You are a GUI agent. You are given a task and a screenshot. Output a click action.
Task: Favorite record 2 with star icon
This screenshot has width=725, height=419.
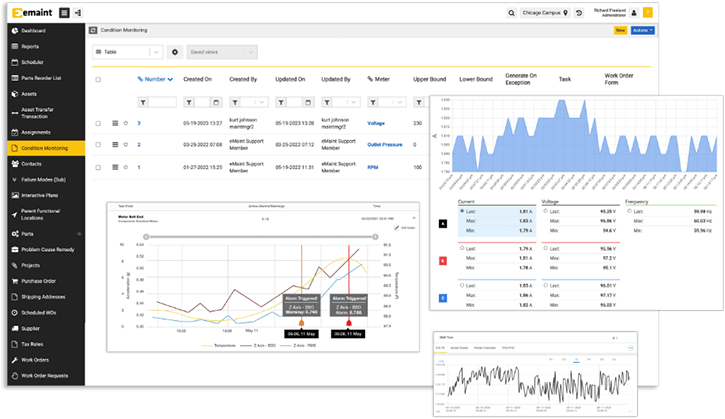126,144
